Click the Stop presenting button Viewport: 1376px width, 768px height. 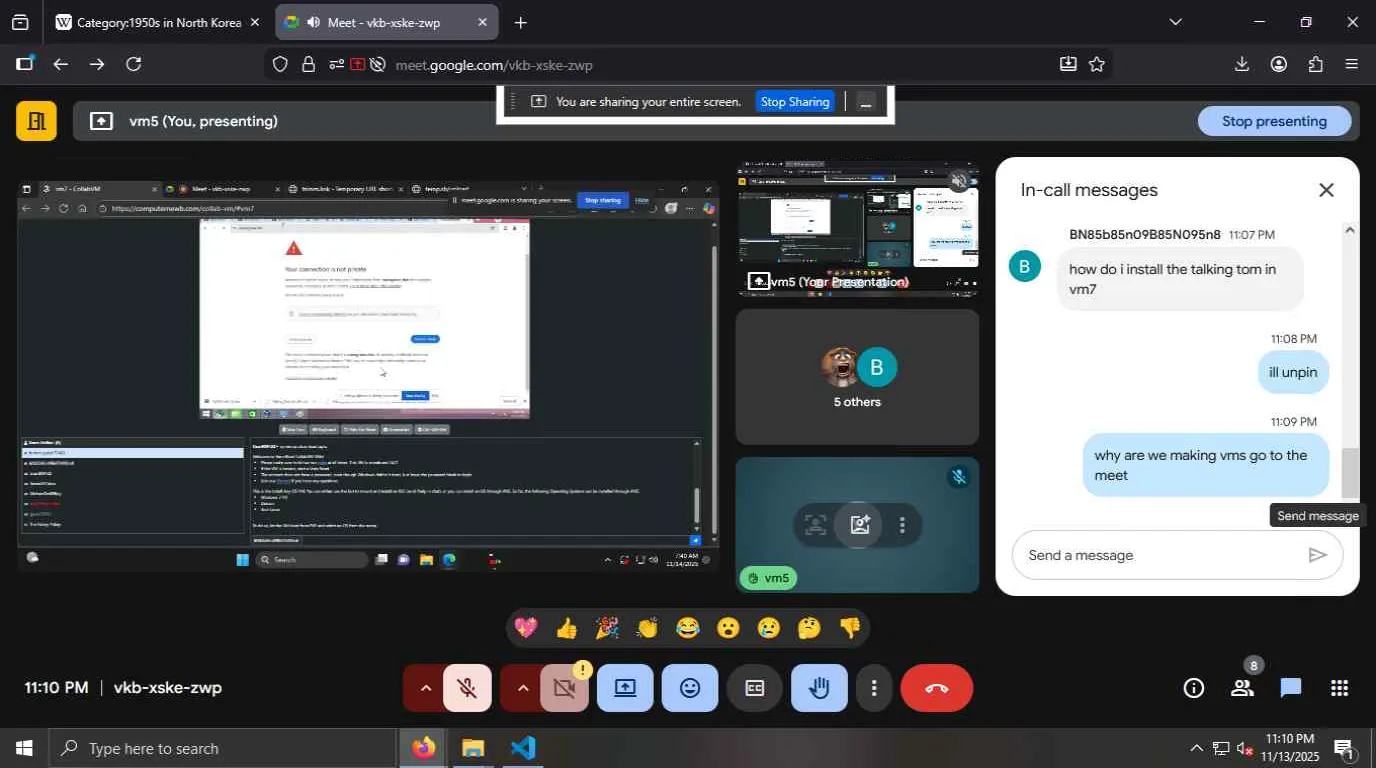(x=1274, y=121)
